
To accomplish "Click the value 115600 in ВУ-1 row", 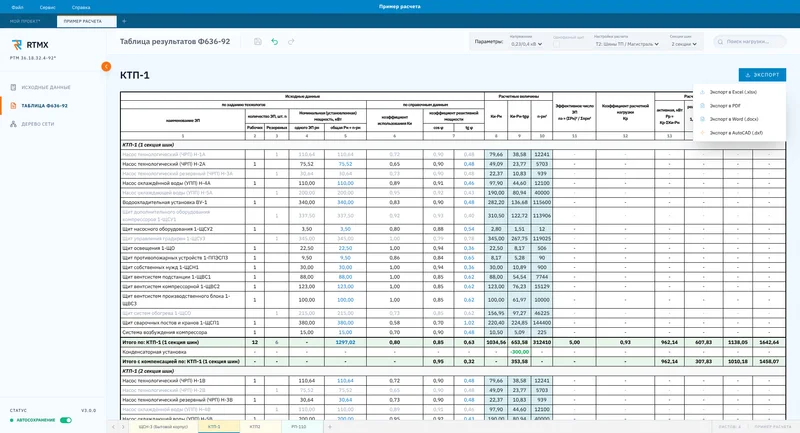I will pyautogui.click(x=542, y=202).
